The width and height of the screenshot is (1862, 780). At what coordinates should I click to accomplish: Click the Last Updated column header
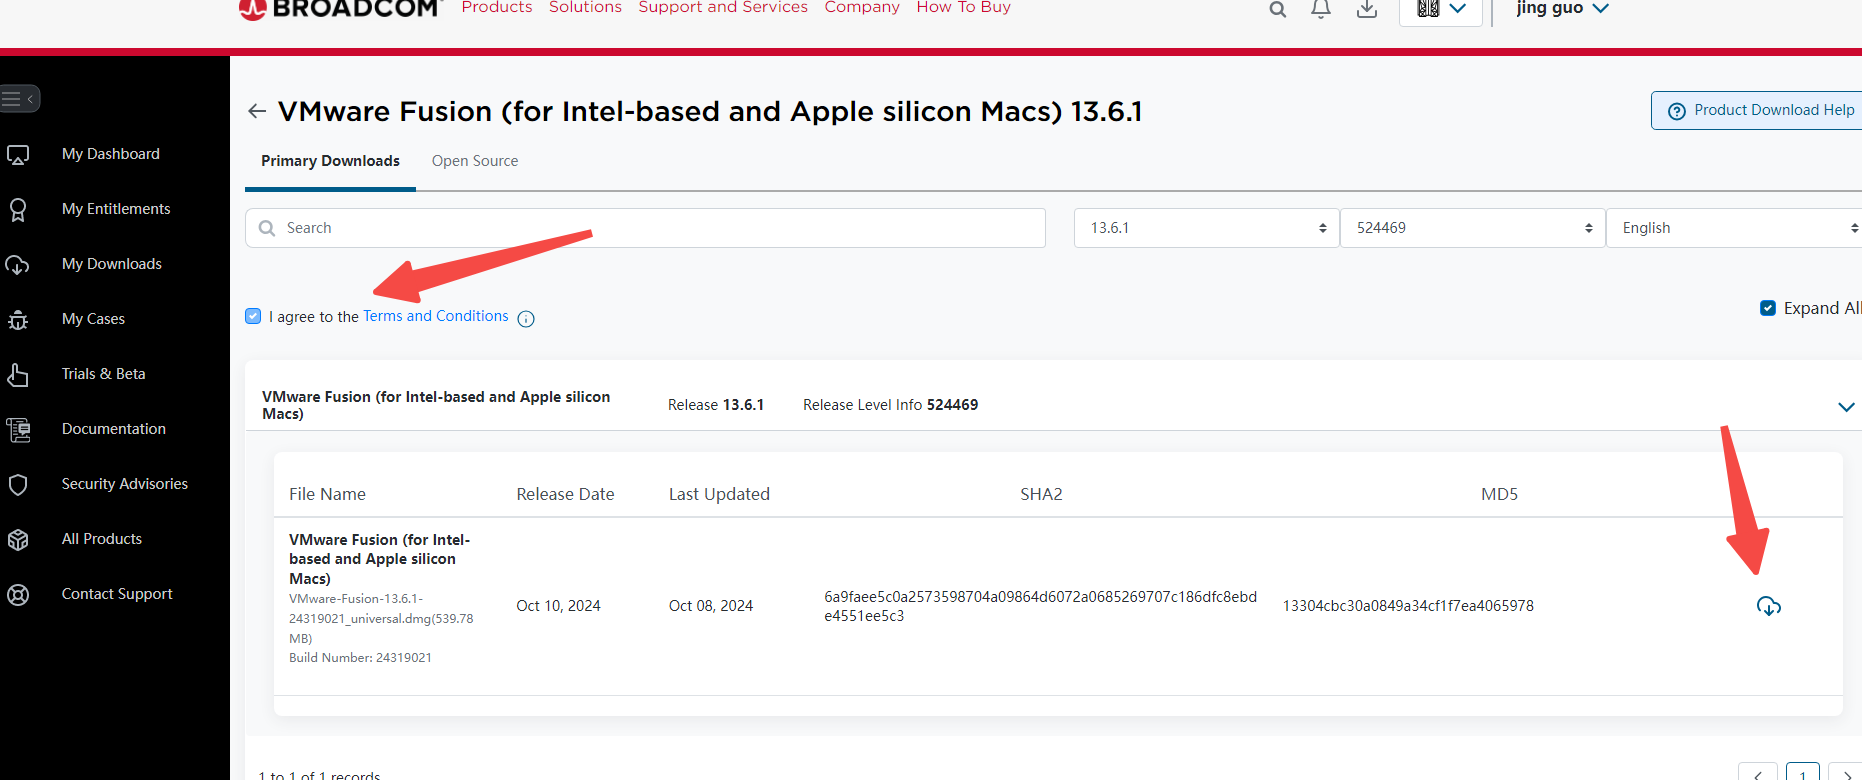pos(719,494)
